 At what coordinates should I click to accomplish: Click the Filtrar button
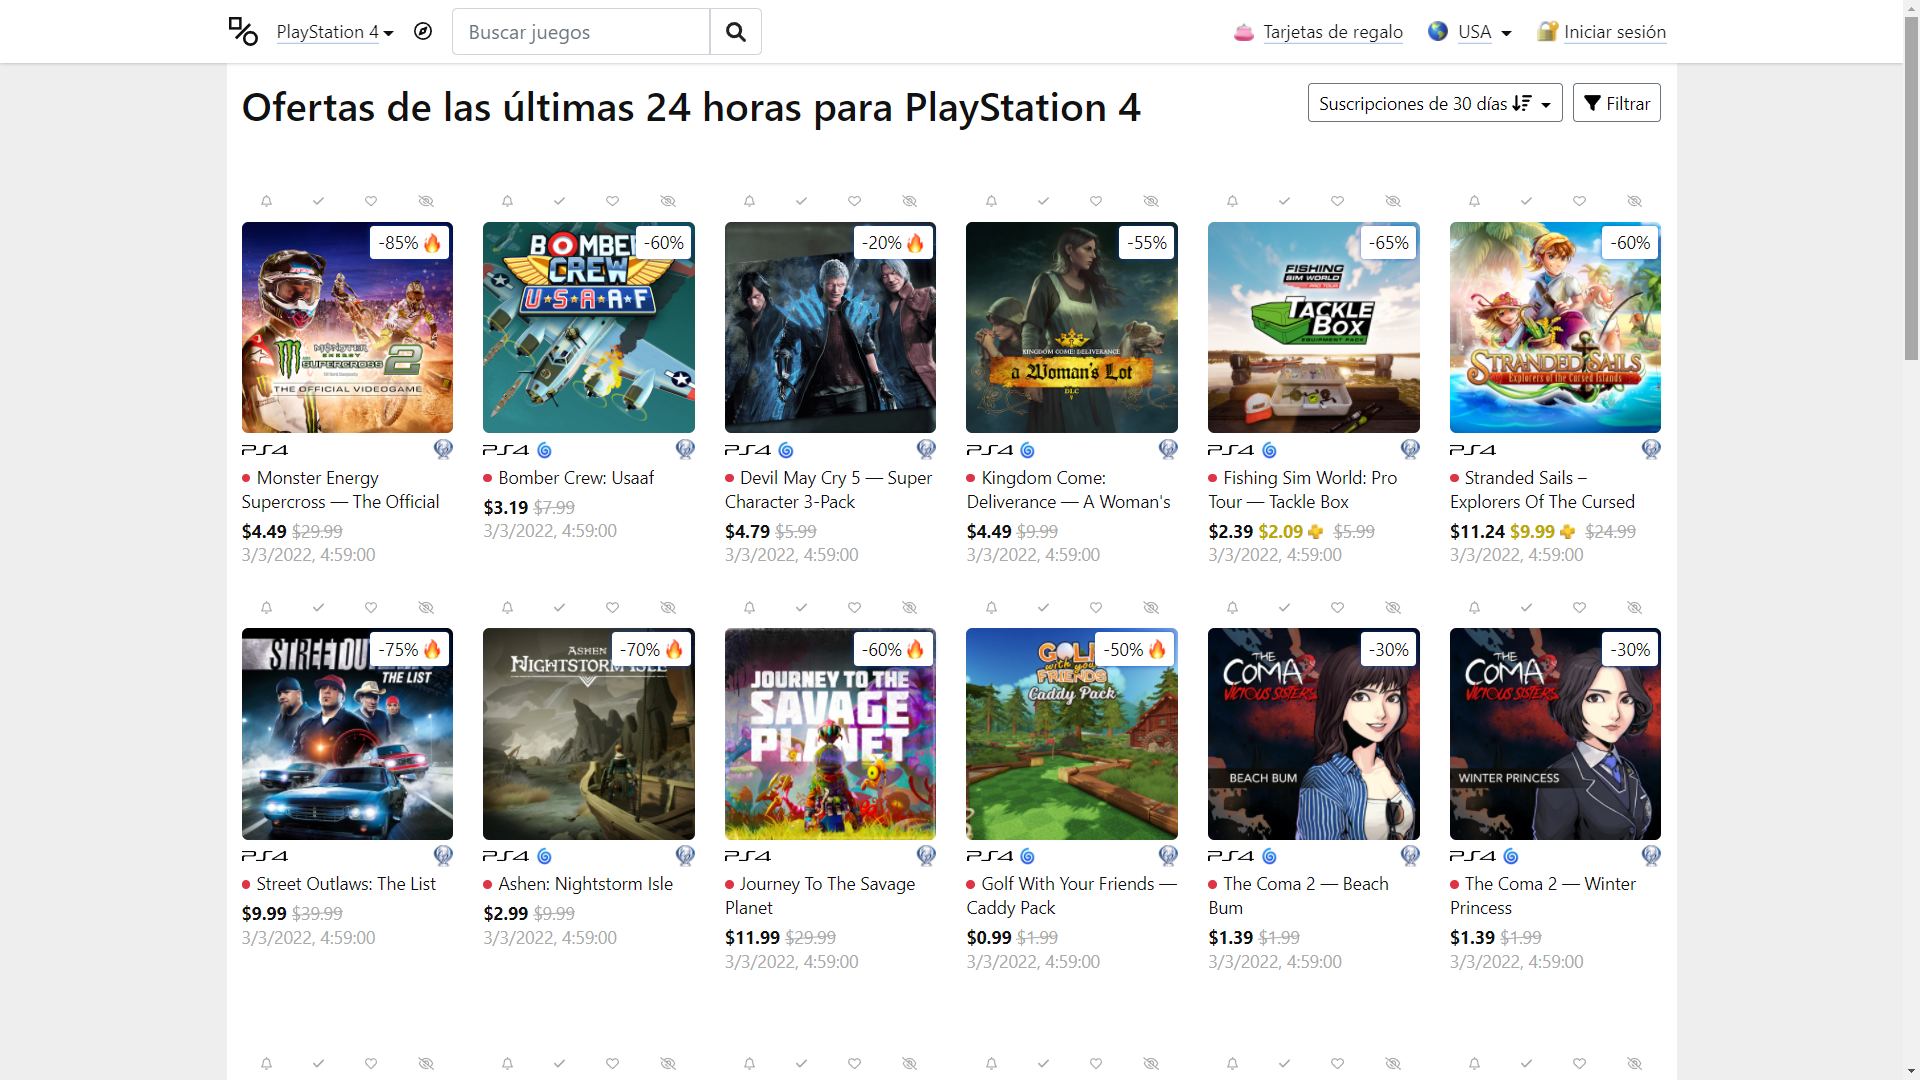pyautogui.click(x=1617, y=103)
